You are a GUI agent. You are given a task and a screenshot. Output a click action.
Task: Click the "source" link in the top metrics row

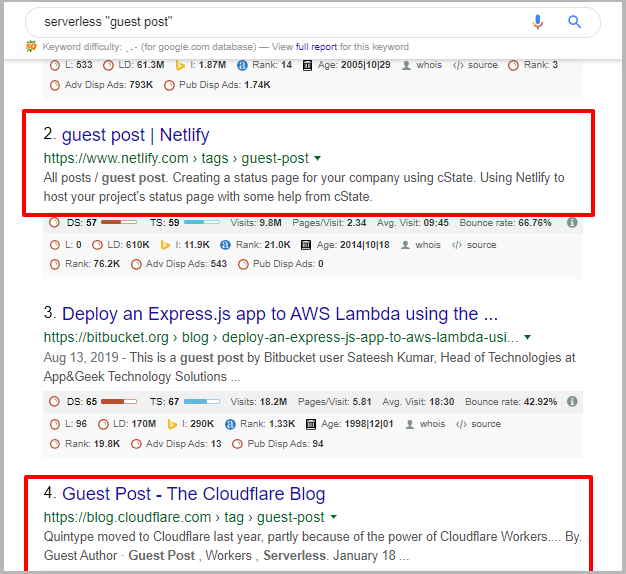pos(482,66)
